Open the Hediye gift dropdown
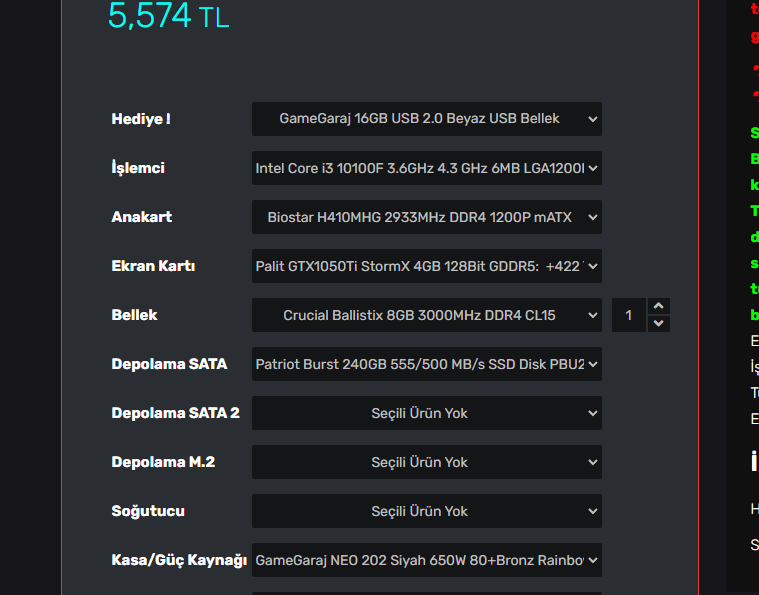 pyautogui.click(x=420, y=119)
